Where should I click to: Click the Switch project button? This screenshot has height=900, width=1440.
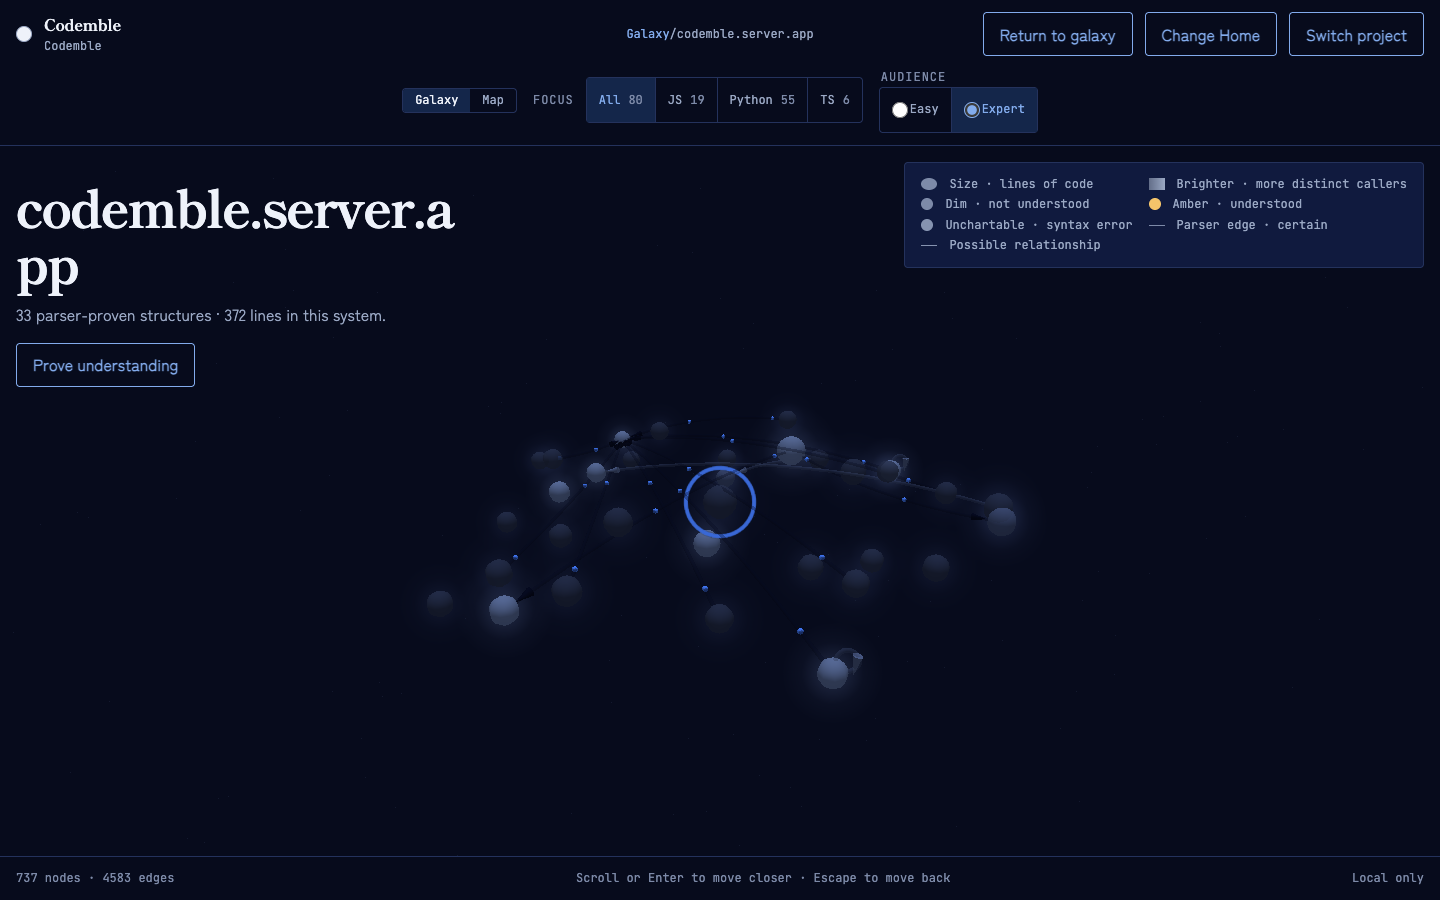pos(1356,34)
